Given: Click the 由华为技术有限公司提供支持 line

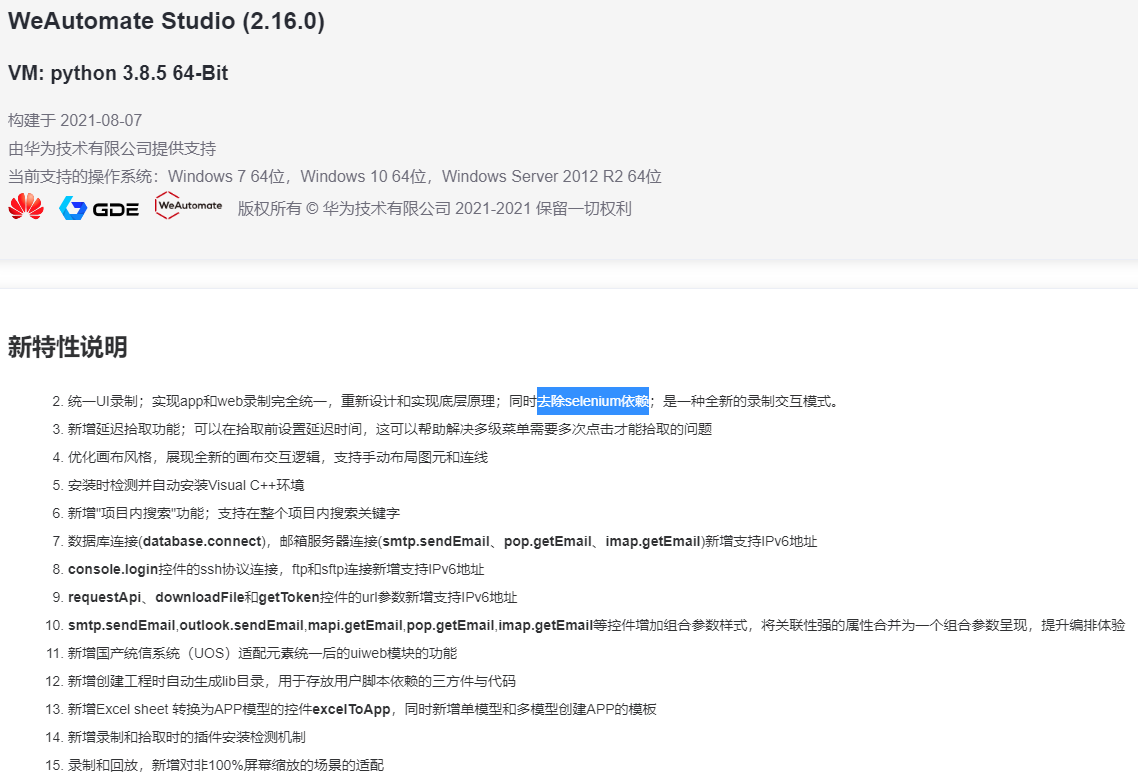Looking at the screenshot, I should (x=112, y=149).
